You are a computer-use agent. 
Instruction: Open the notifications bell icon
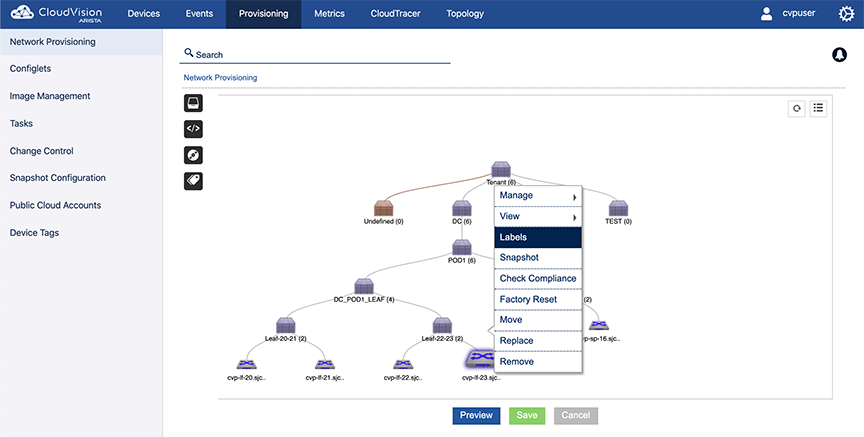tap(839, 55)
